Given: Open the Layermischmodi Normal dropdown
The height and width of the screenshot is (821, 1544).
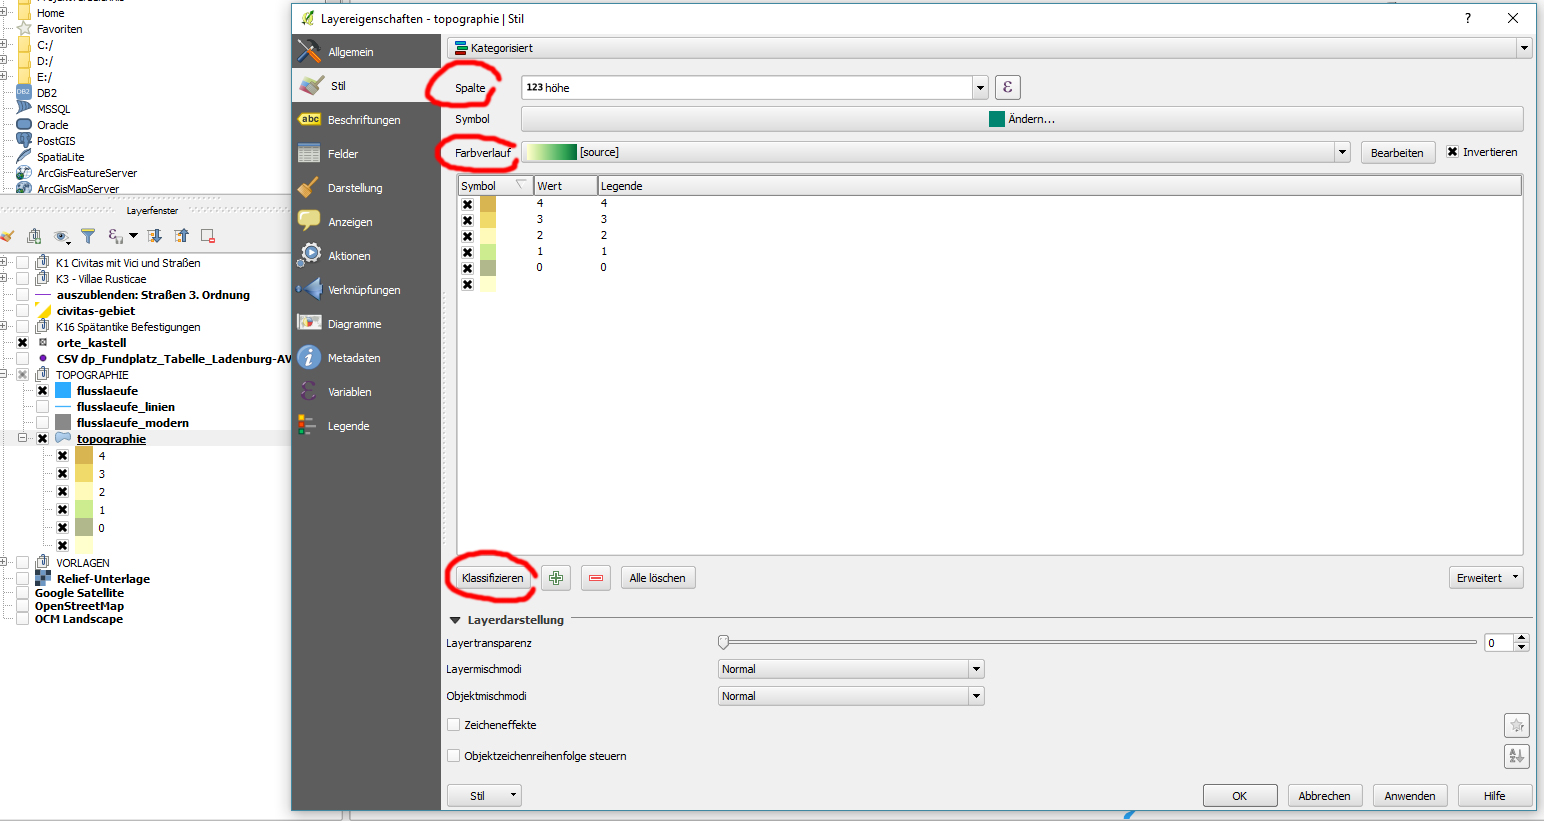Looking at the screenshot, I should (x=851, y=669).
